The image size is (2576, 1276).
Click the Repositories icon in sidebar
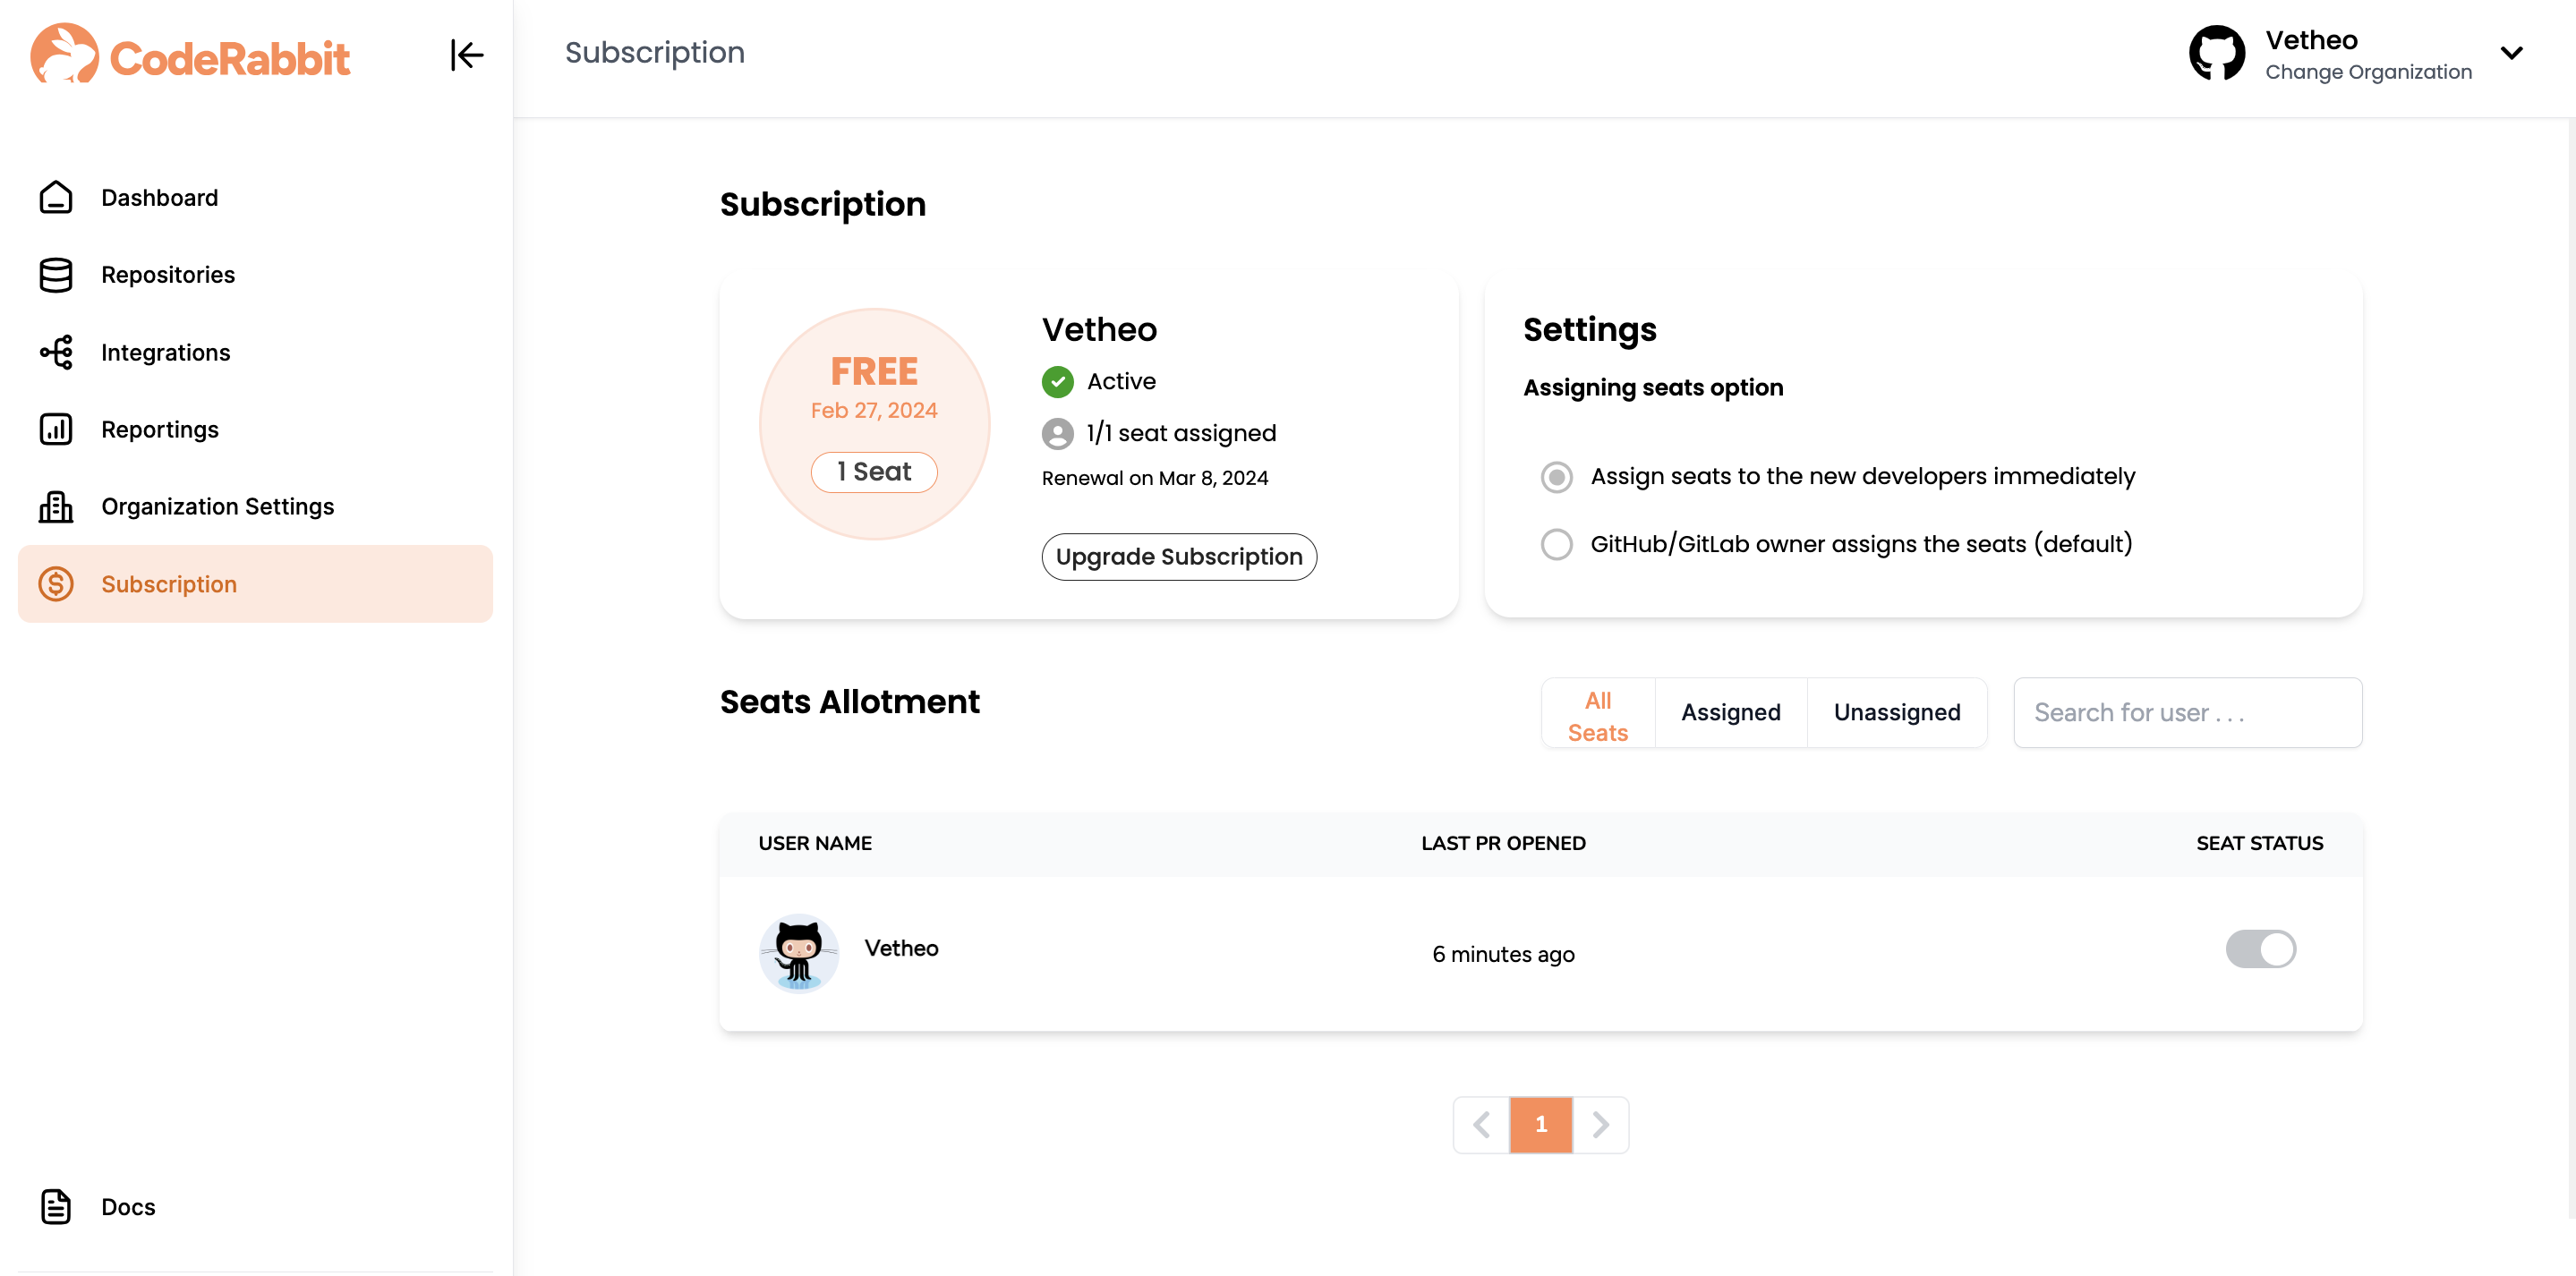[55, 274]
